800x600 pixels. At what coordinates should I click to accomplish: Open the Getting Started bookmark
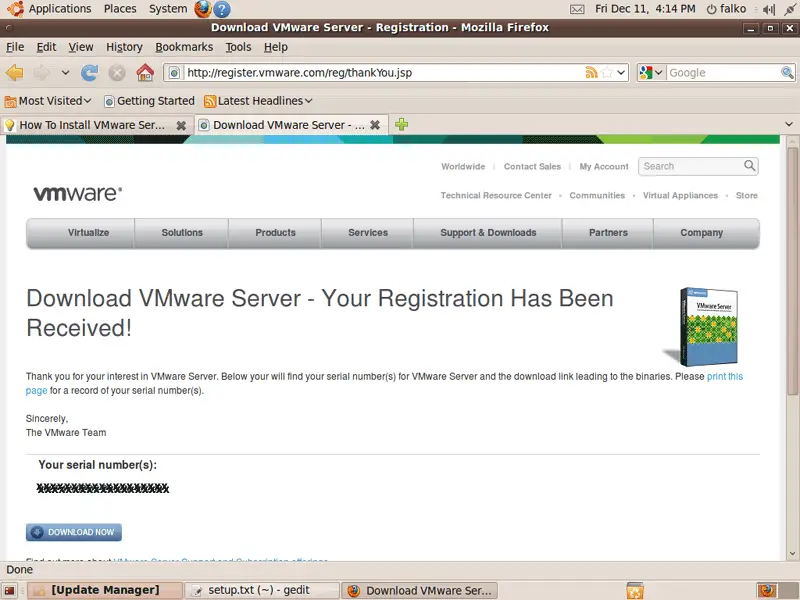tap(149, 101)
